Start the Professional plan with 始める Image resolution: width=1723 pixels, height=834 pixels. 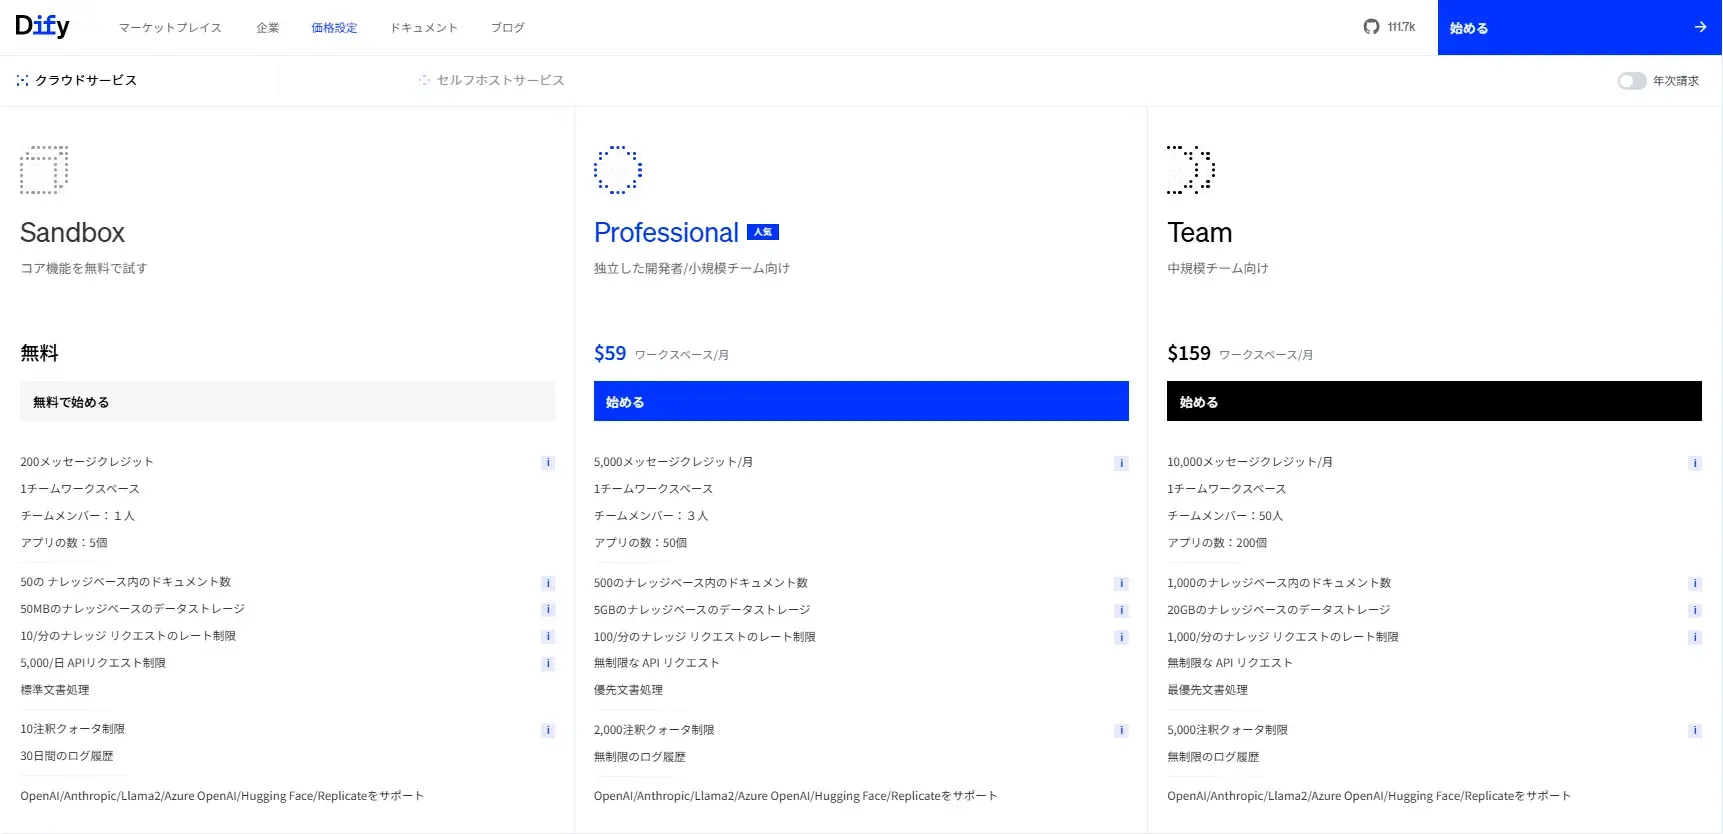tap(861, 401)
